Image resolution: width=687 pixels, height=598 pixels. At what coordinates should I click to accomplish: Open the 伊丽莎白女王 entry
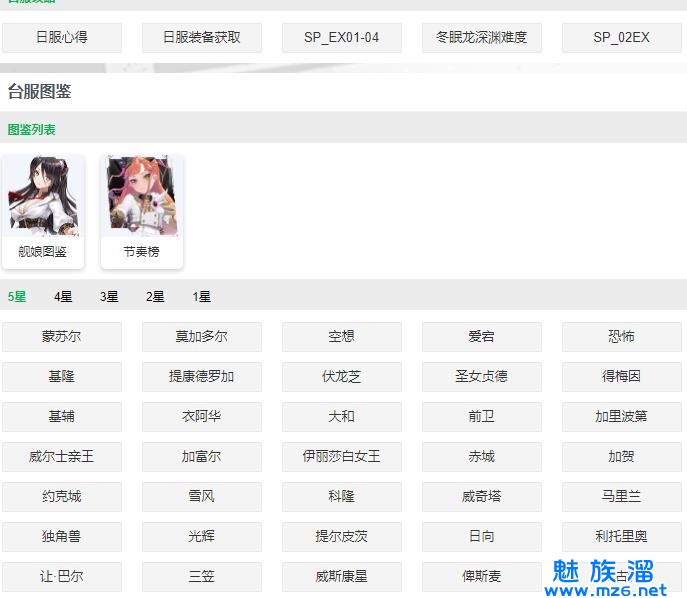pos(342,457)
